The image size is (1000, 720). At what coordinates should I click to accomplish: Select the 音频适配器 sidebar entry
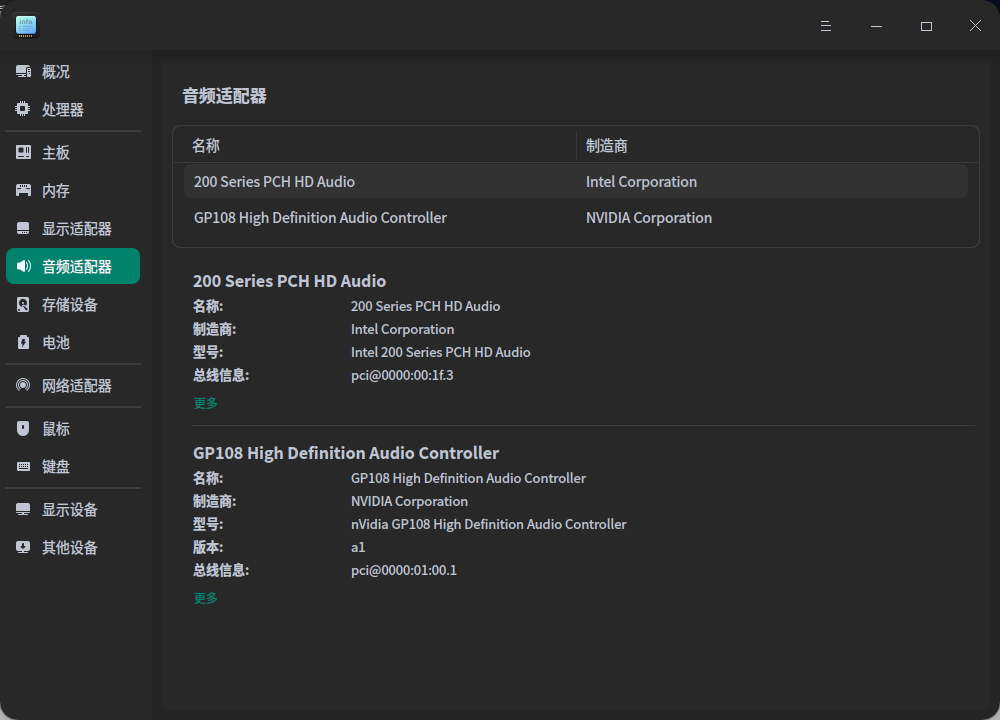(x=76, y=267)
